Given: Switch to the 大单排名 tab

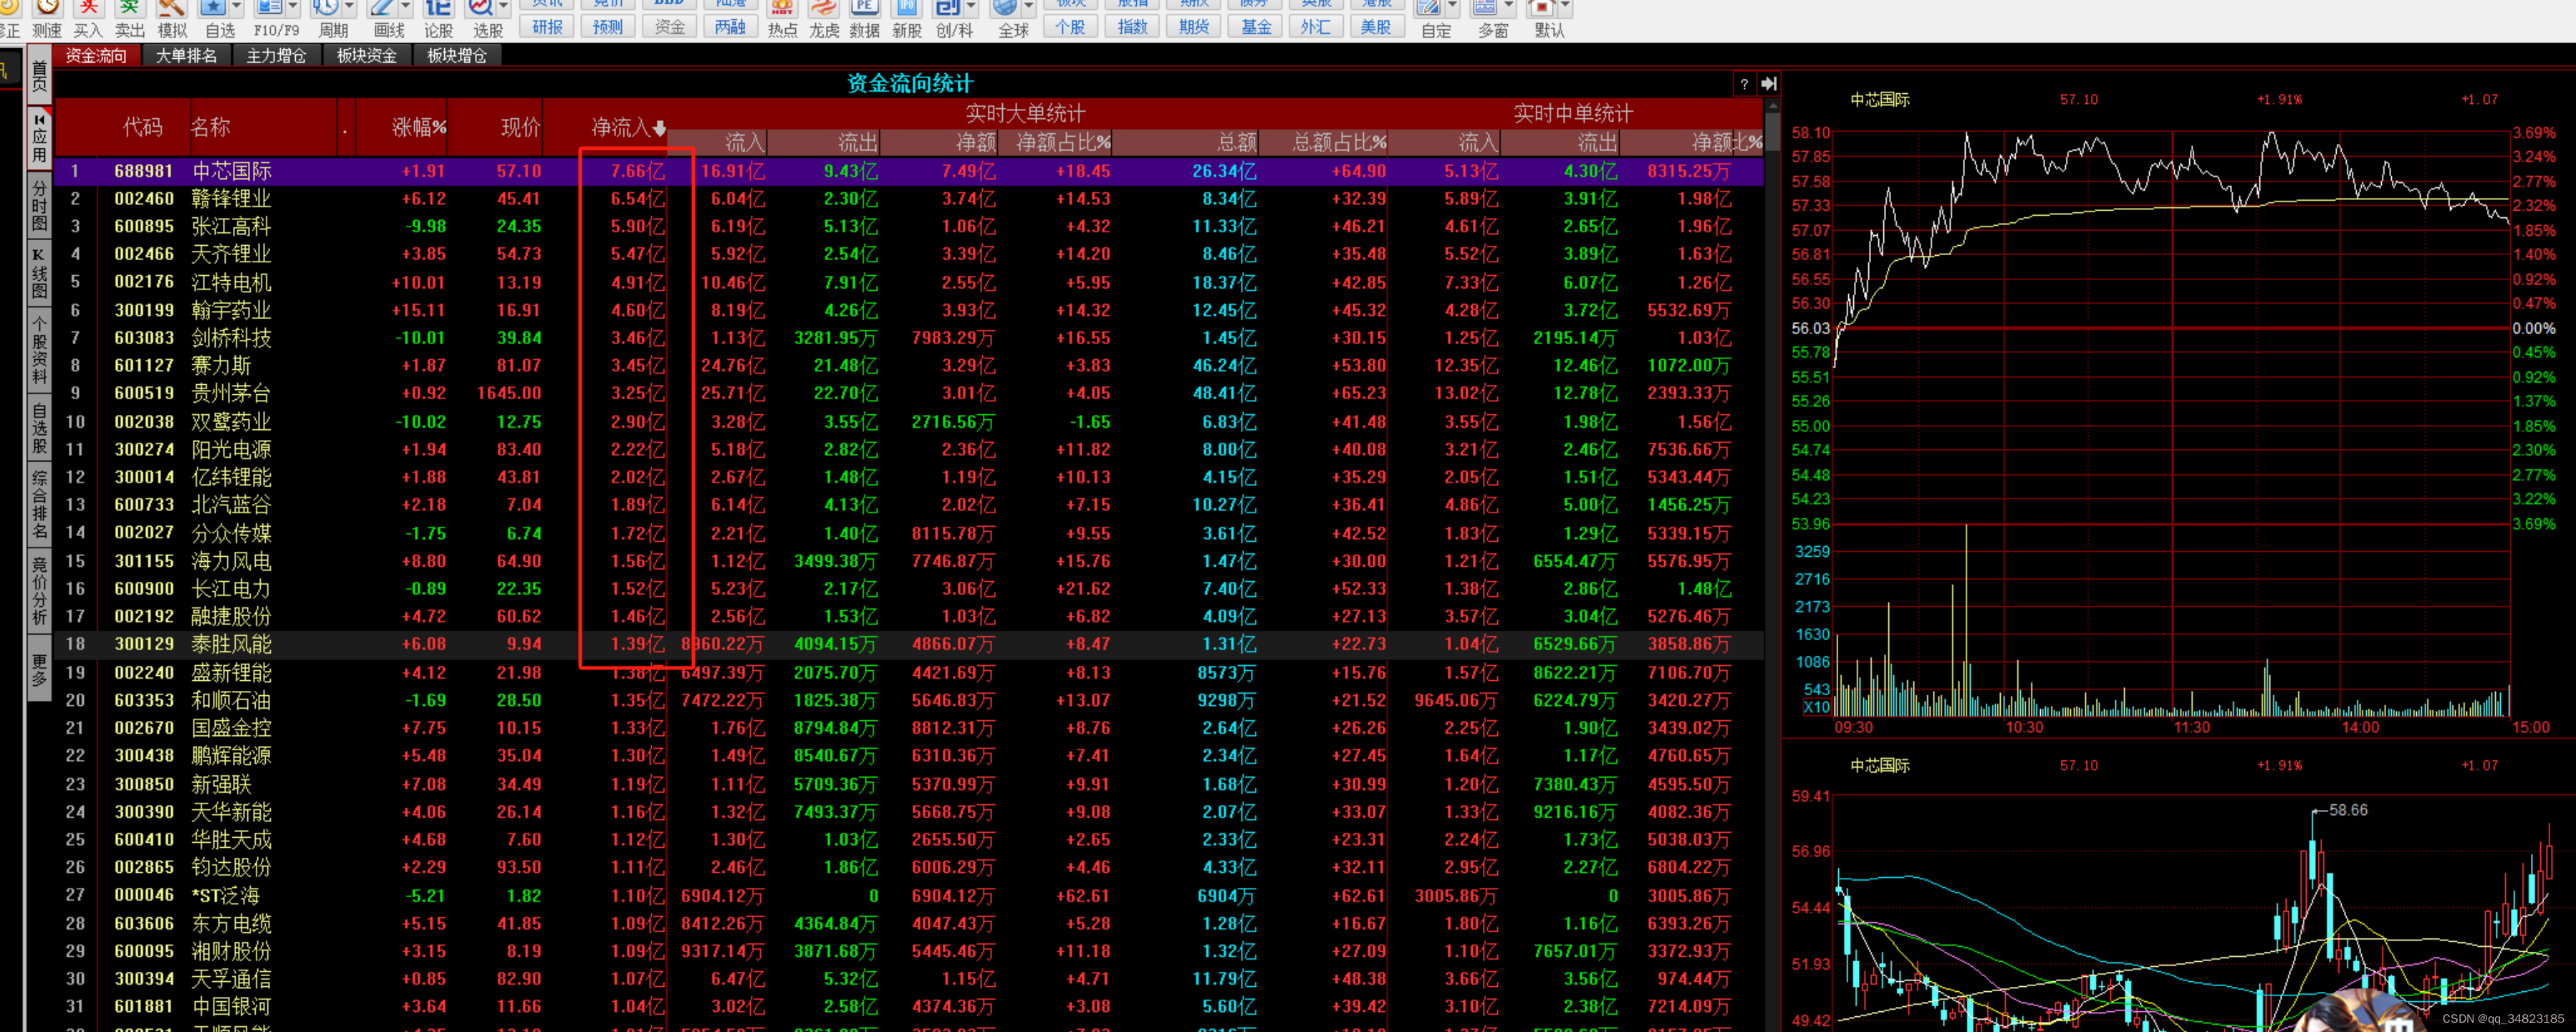Looking at the screenshot, I should click(186, 56).
